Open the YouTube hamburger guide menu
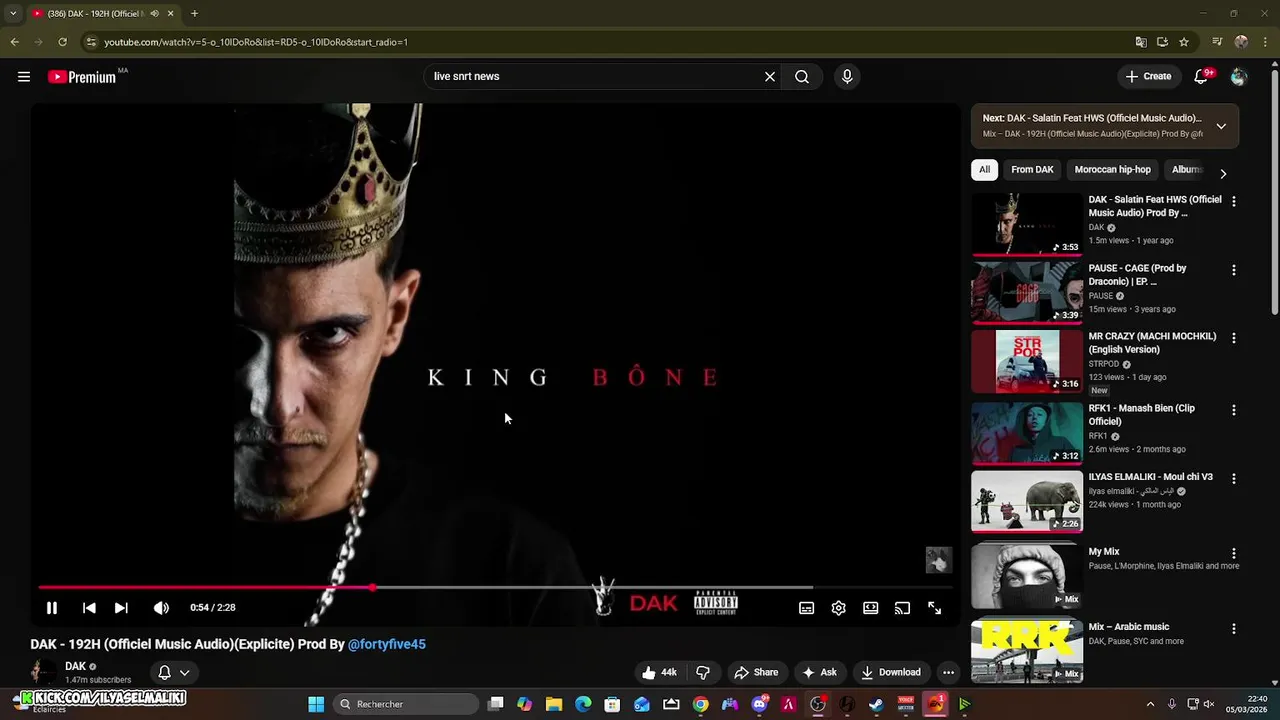1280x720 pixels. click(x=24, y=77)
